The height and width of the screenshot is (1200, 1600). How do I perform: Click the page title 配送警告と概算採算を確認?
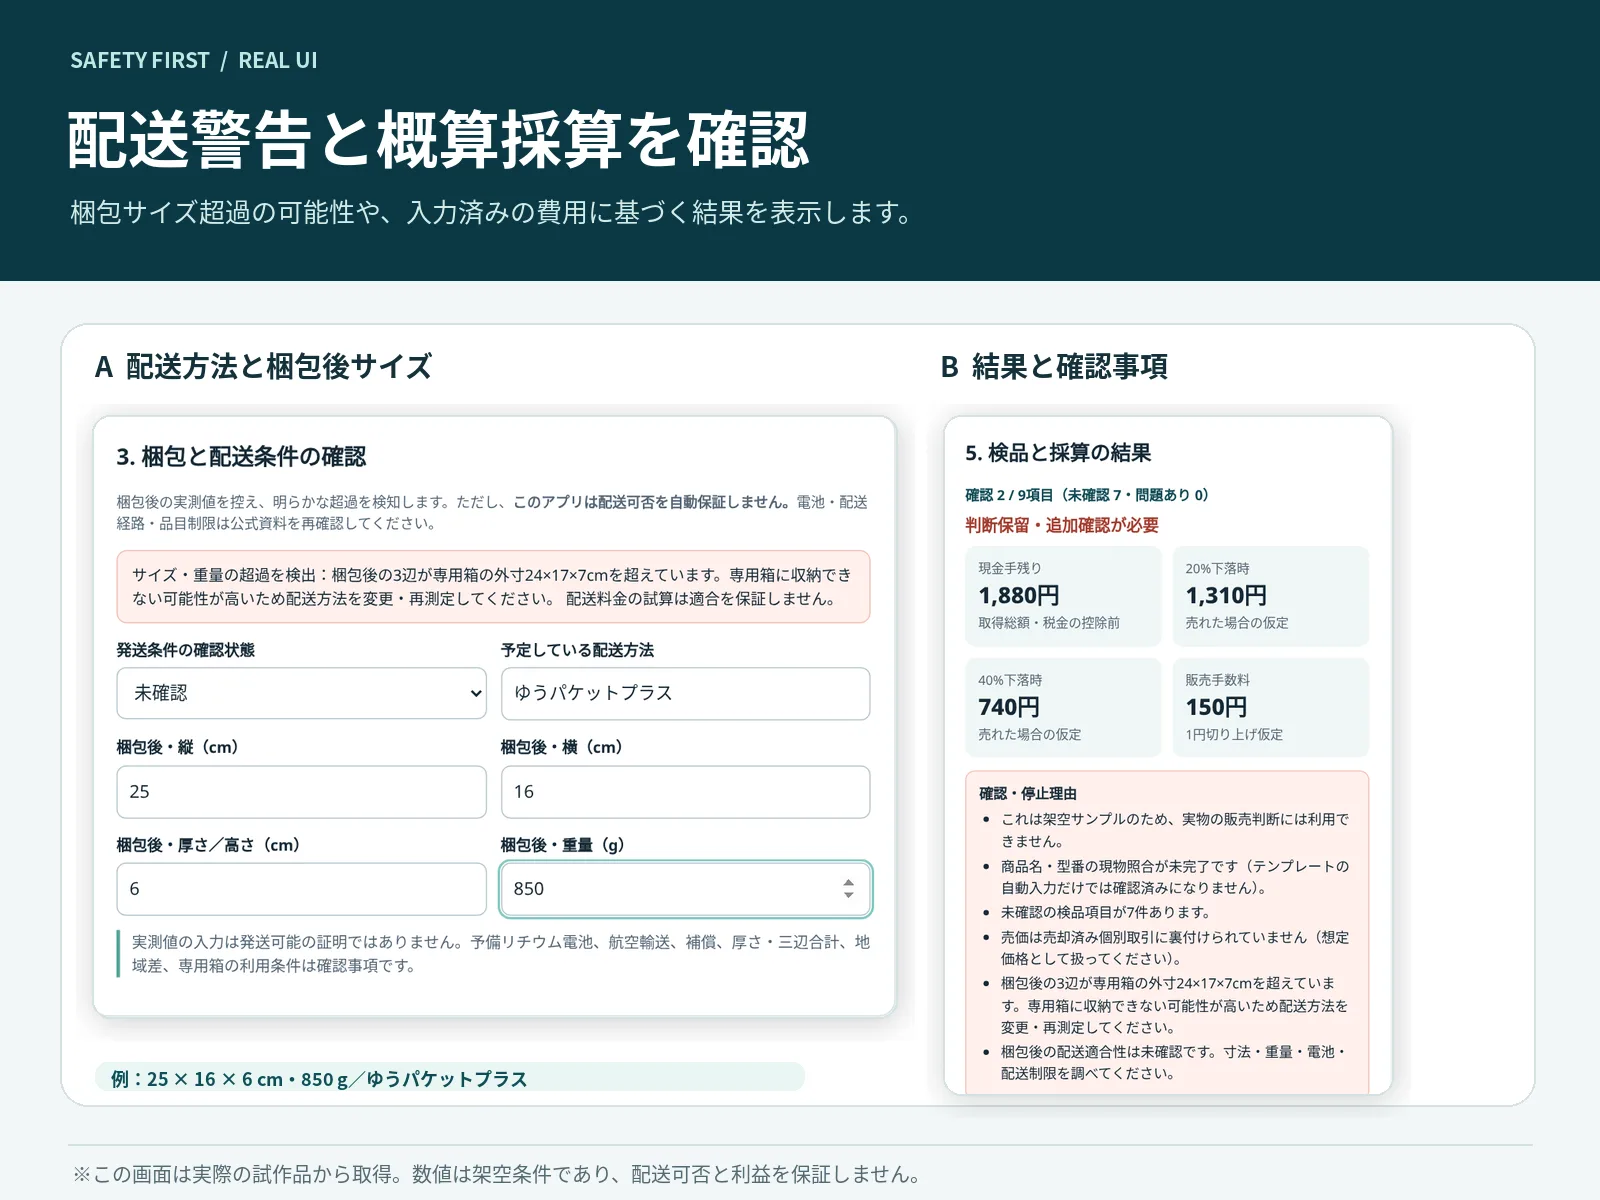click(438, 140)
